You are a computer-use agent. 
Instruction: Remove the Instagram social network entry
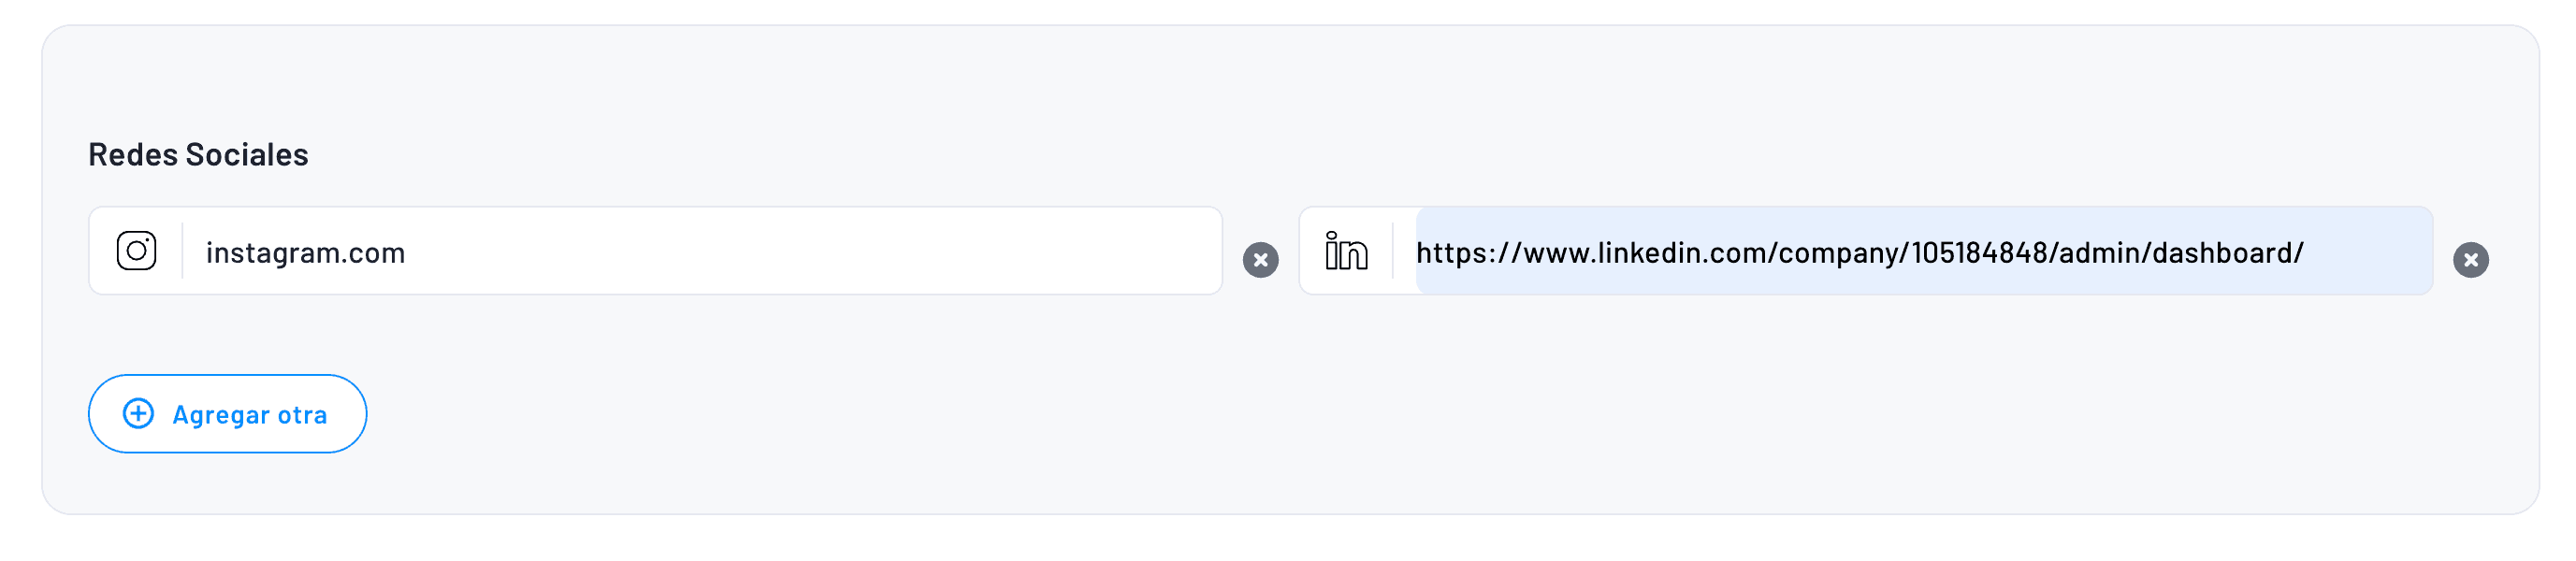click(x=1260, y=260)
